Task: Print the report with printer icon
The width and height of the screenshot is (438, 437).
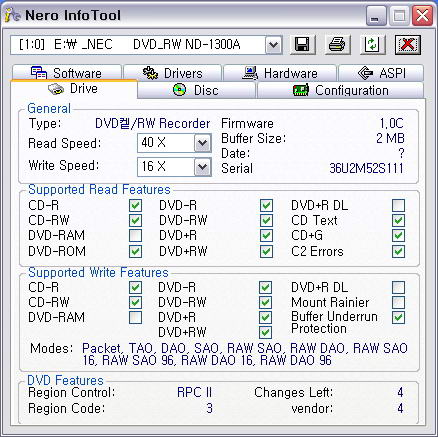Action: tap(337, 44)
